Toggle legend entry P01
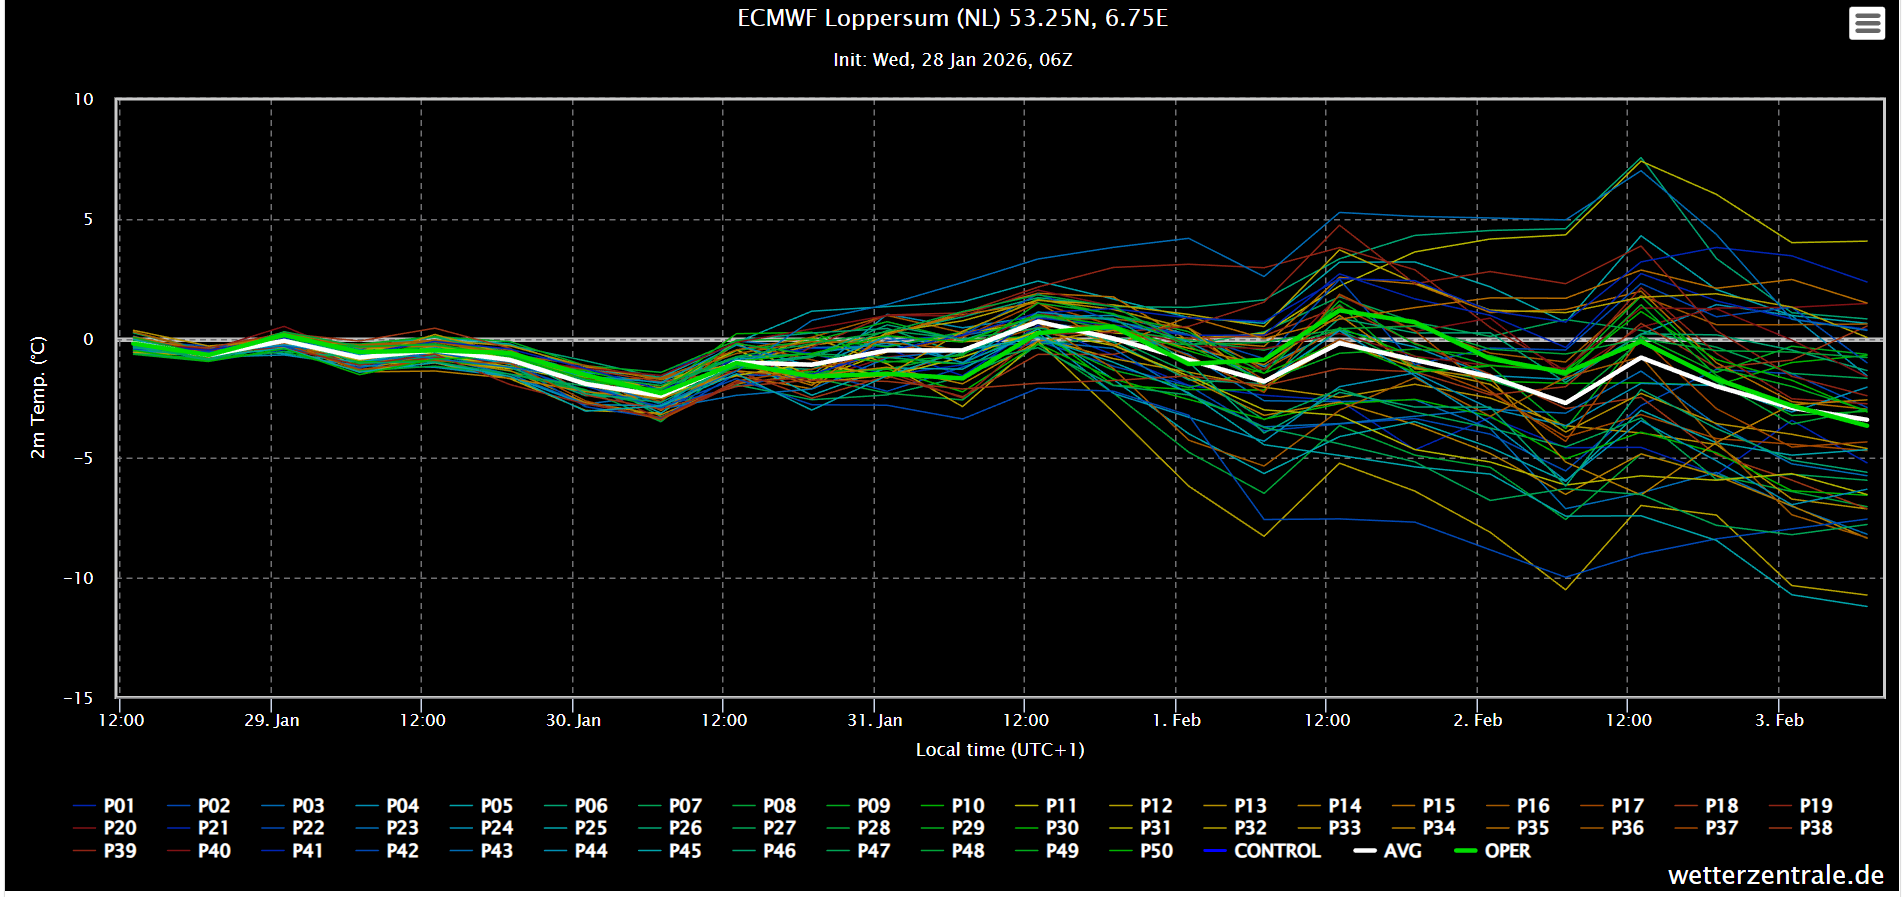Screen dimensions: 1903x897 (104, 806)
